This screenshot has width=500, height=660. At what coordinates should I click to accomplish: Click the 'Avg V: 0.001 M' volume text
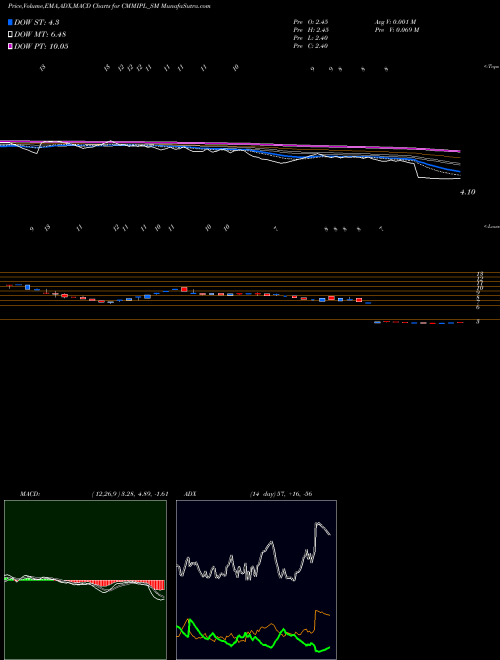pyautogui.click(x=395, y=21)
